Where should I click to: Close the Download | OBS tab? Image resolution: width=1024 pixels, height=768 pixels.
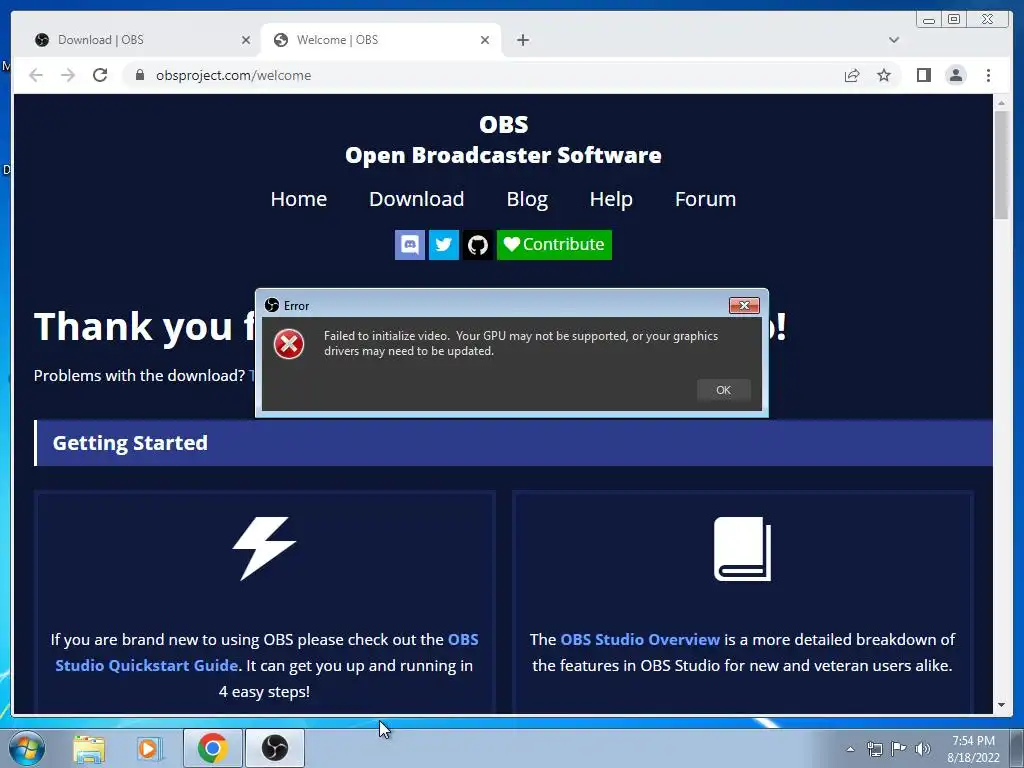(x=246, y=40)
